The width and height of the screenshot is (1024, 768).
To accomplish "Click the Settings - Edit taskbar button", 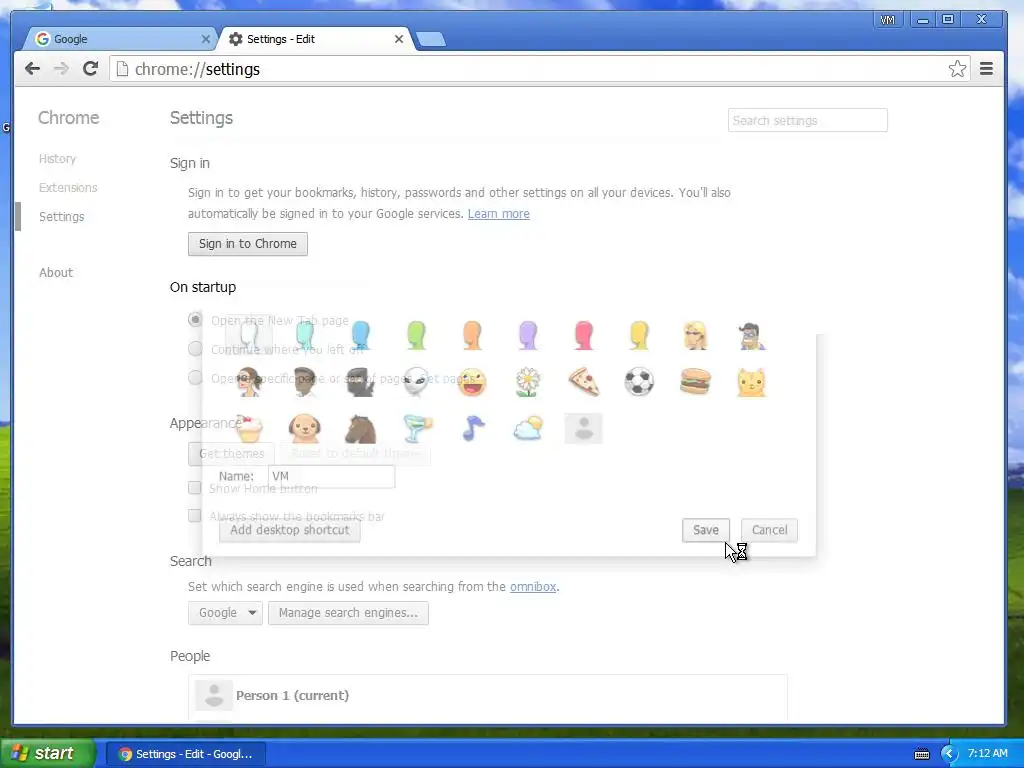I will point(186,754).
